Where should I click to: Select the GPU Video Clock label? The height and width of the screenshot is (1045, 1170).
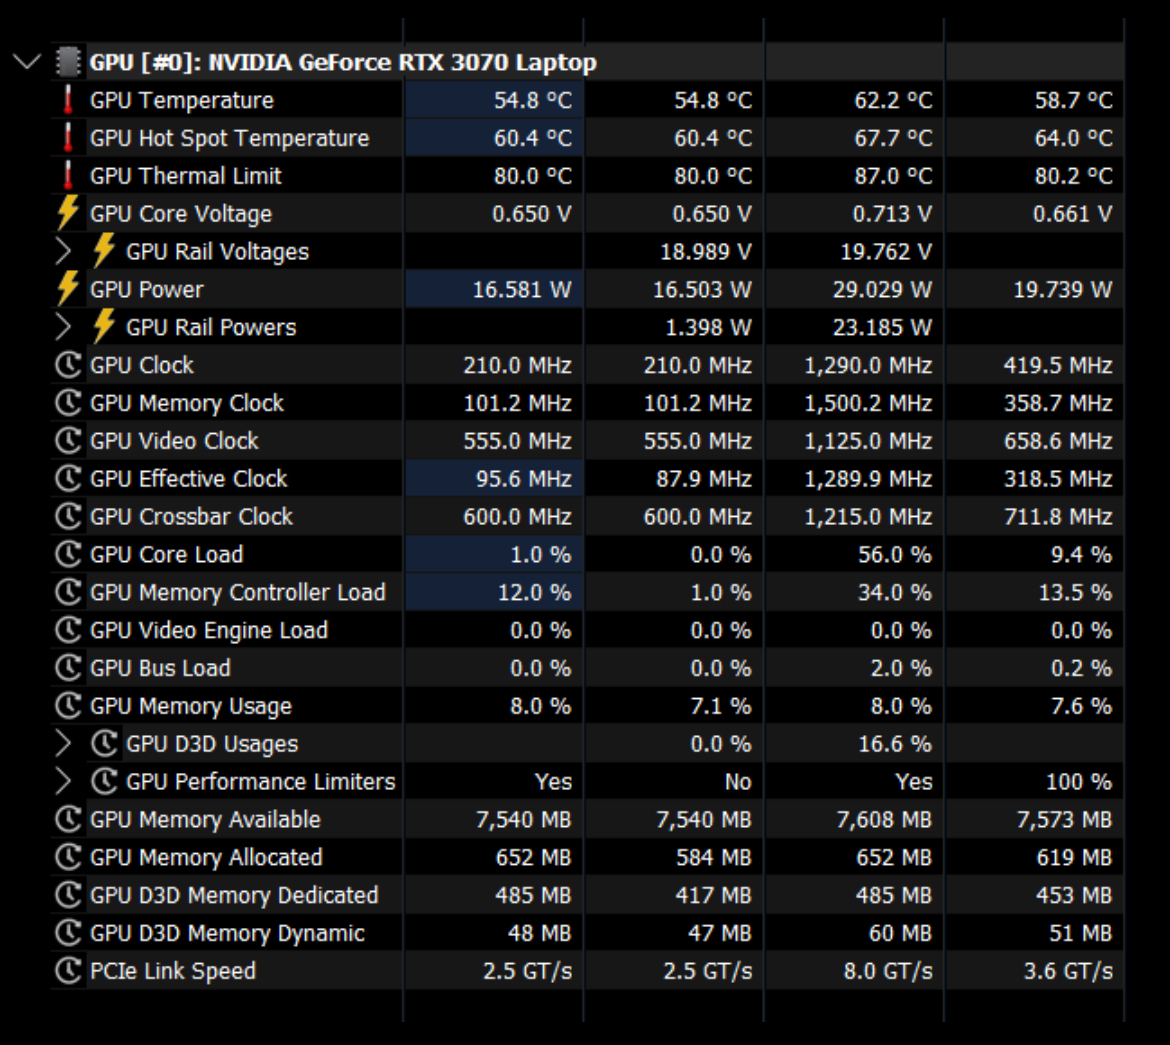(x=174, y=441)
